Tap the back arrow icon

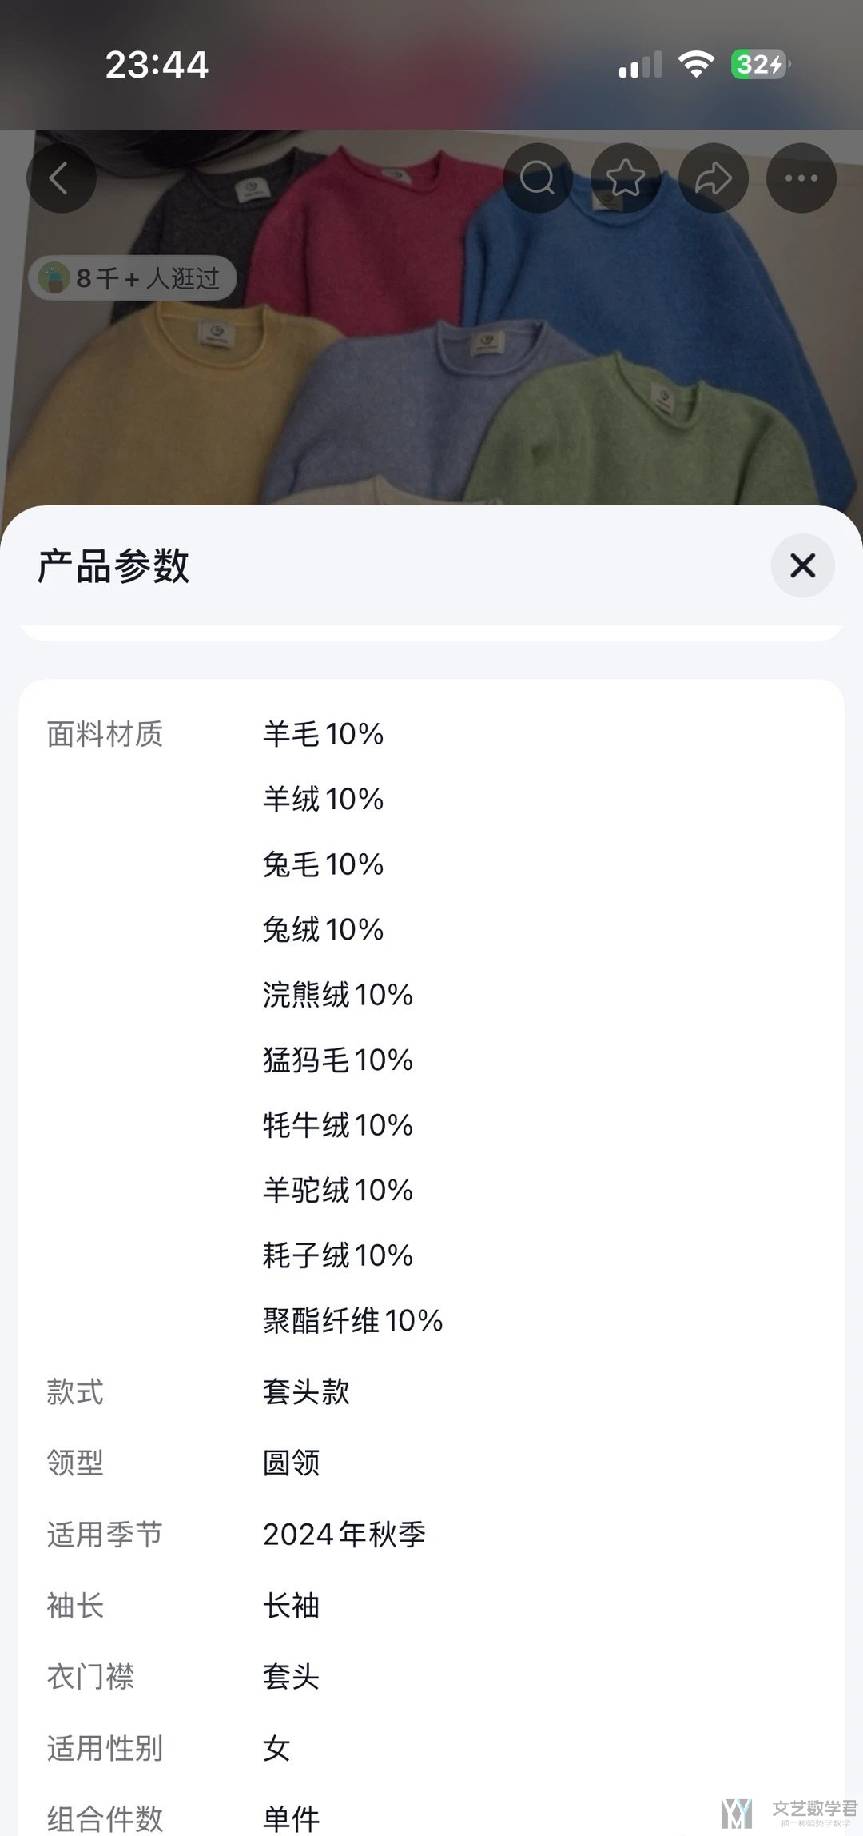[60, 179]
